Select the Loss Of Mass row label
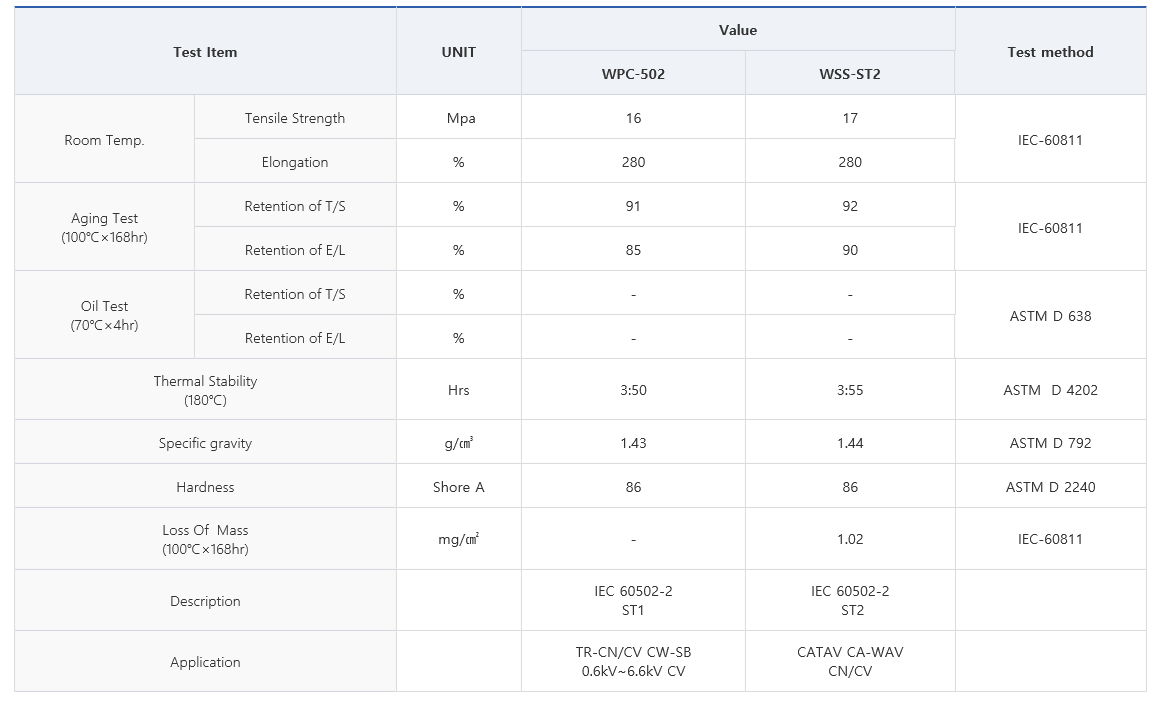This screenshot has width=1166, height=711. point(205,539)
